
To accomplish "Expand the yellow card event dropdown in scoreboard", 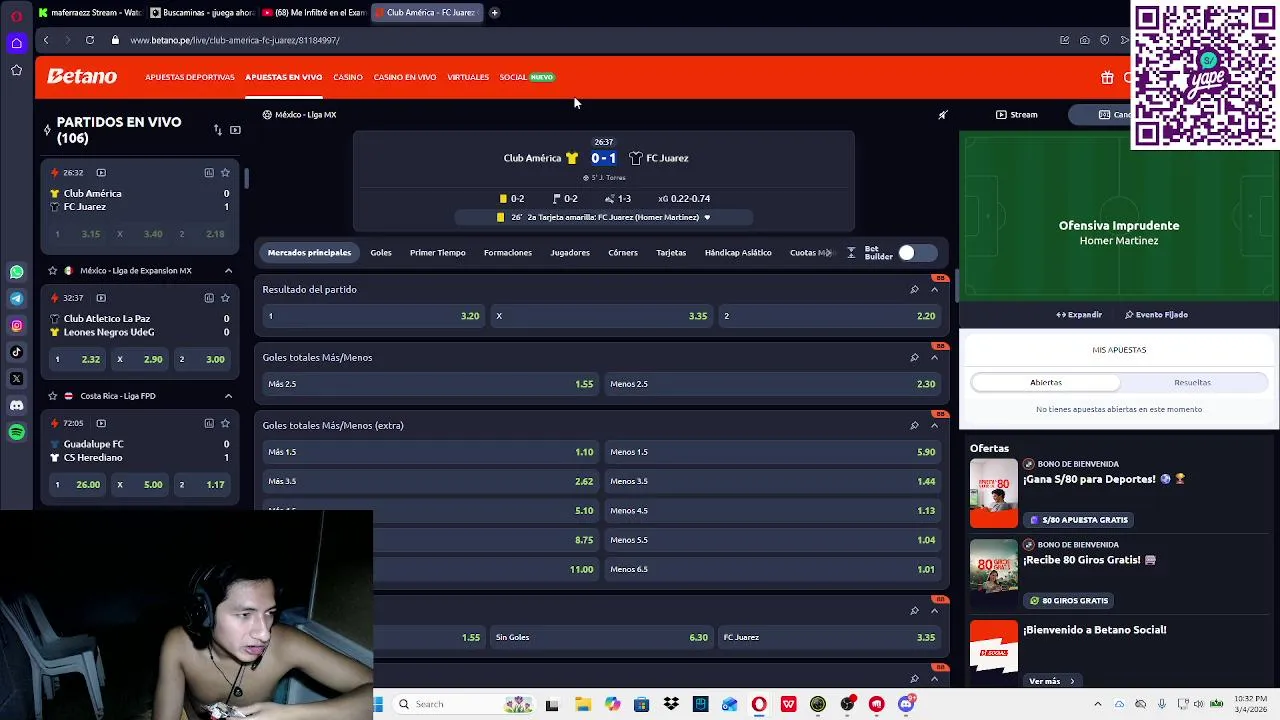I will 707,217.
